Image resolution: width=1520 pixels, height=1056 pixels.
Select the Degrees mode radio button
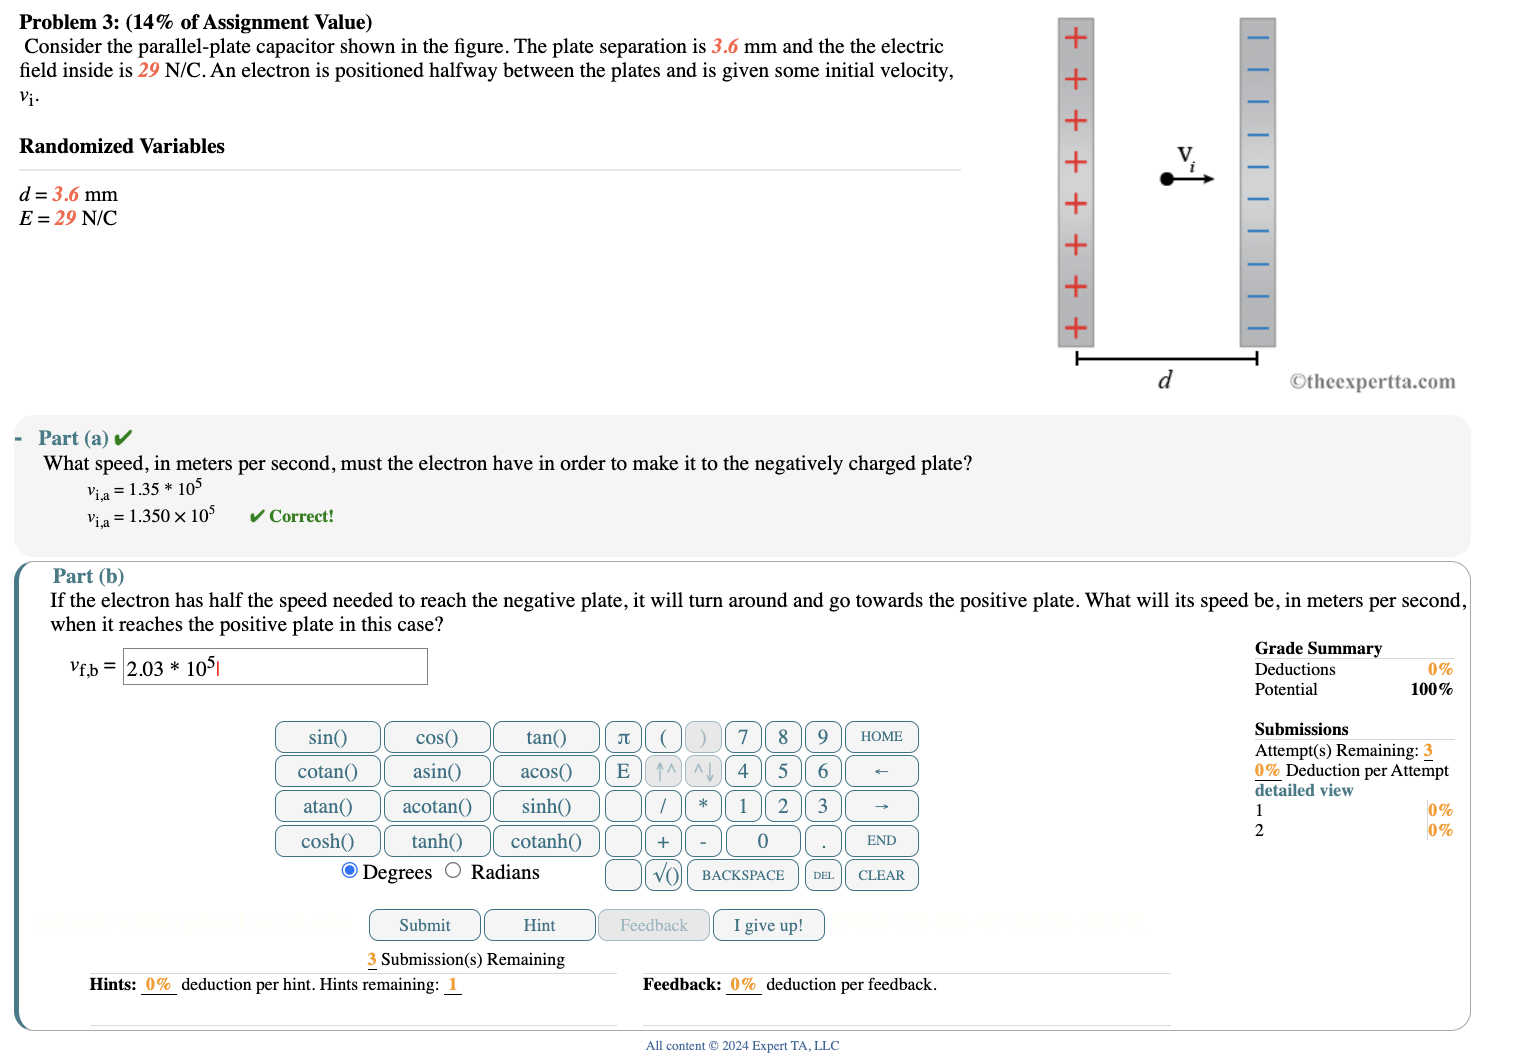(x=349, y=871)
